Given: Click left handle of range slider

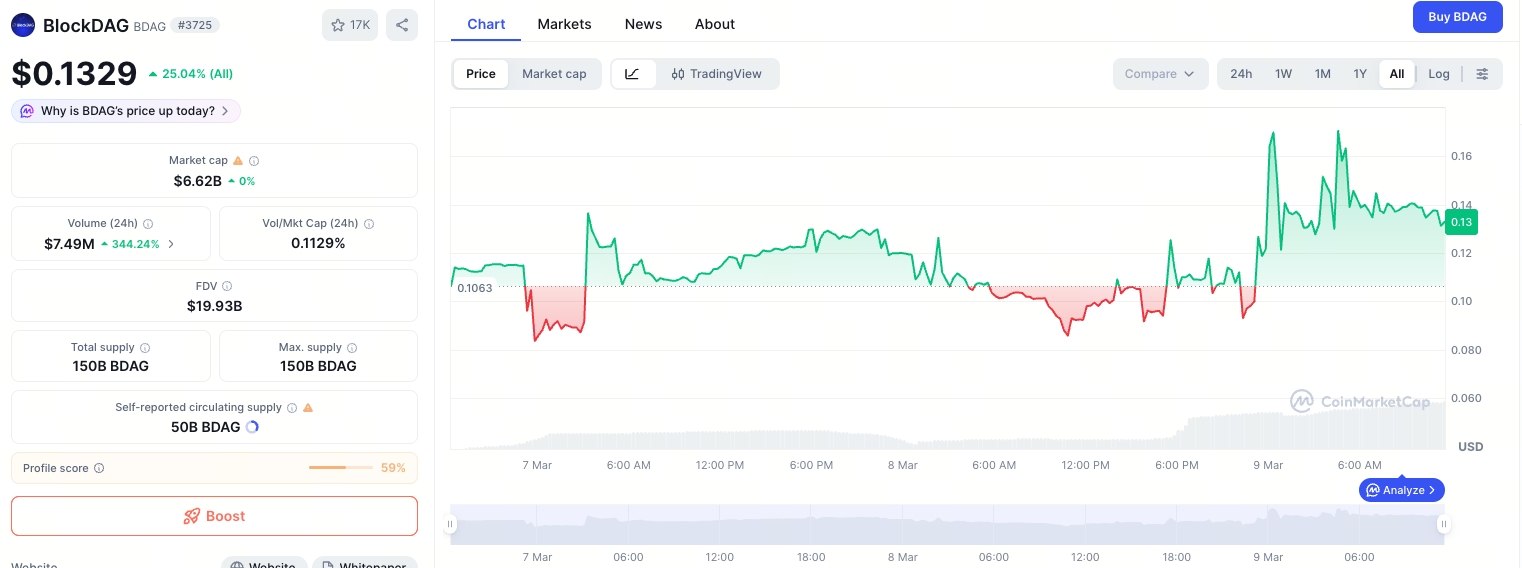Looking at the screenshot, I should [x=451, y=524].
